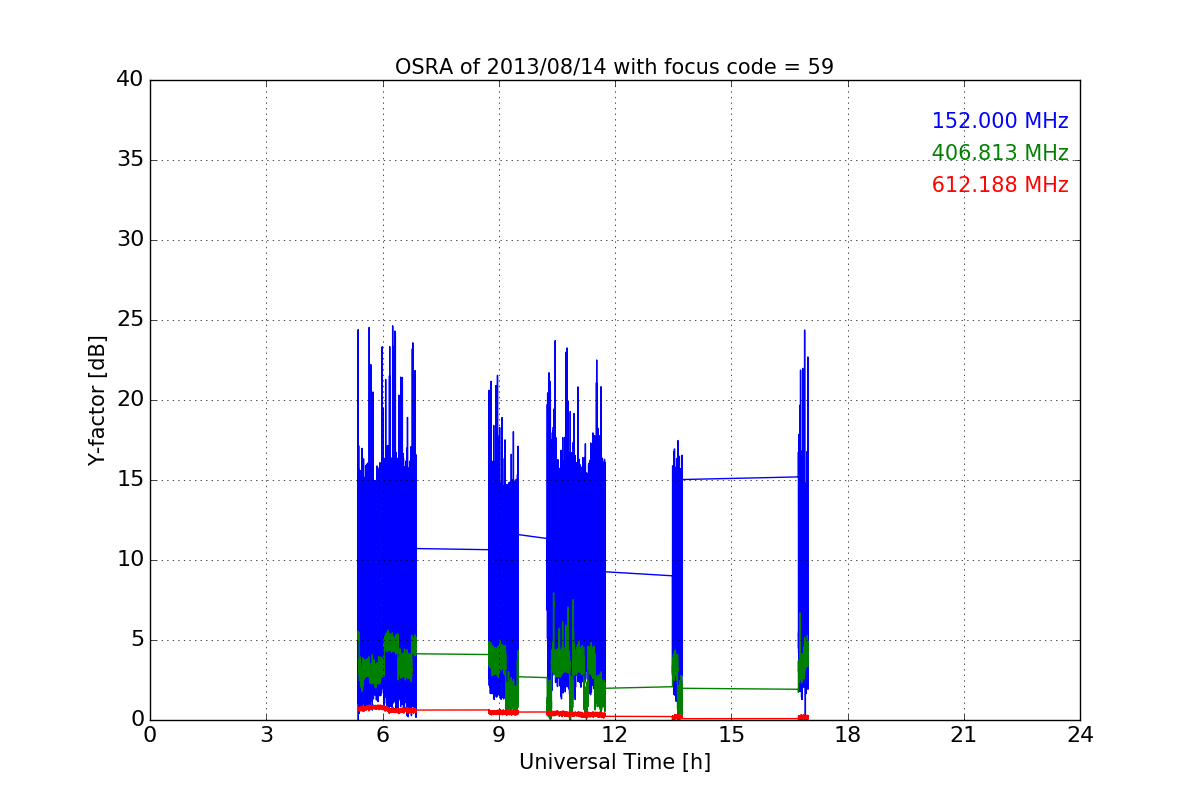Viewport: 1200px width, 800px height.
Task: Click the x-axis tick label 24
Action: [x=1080, y=734]
